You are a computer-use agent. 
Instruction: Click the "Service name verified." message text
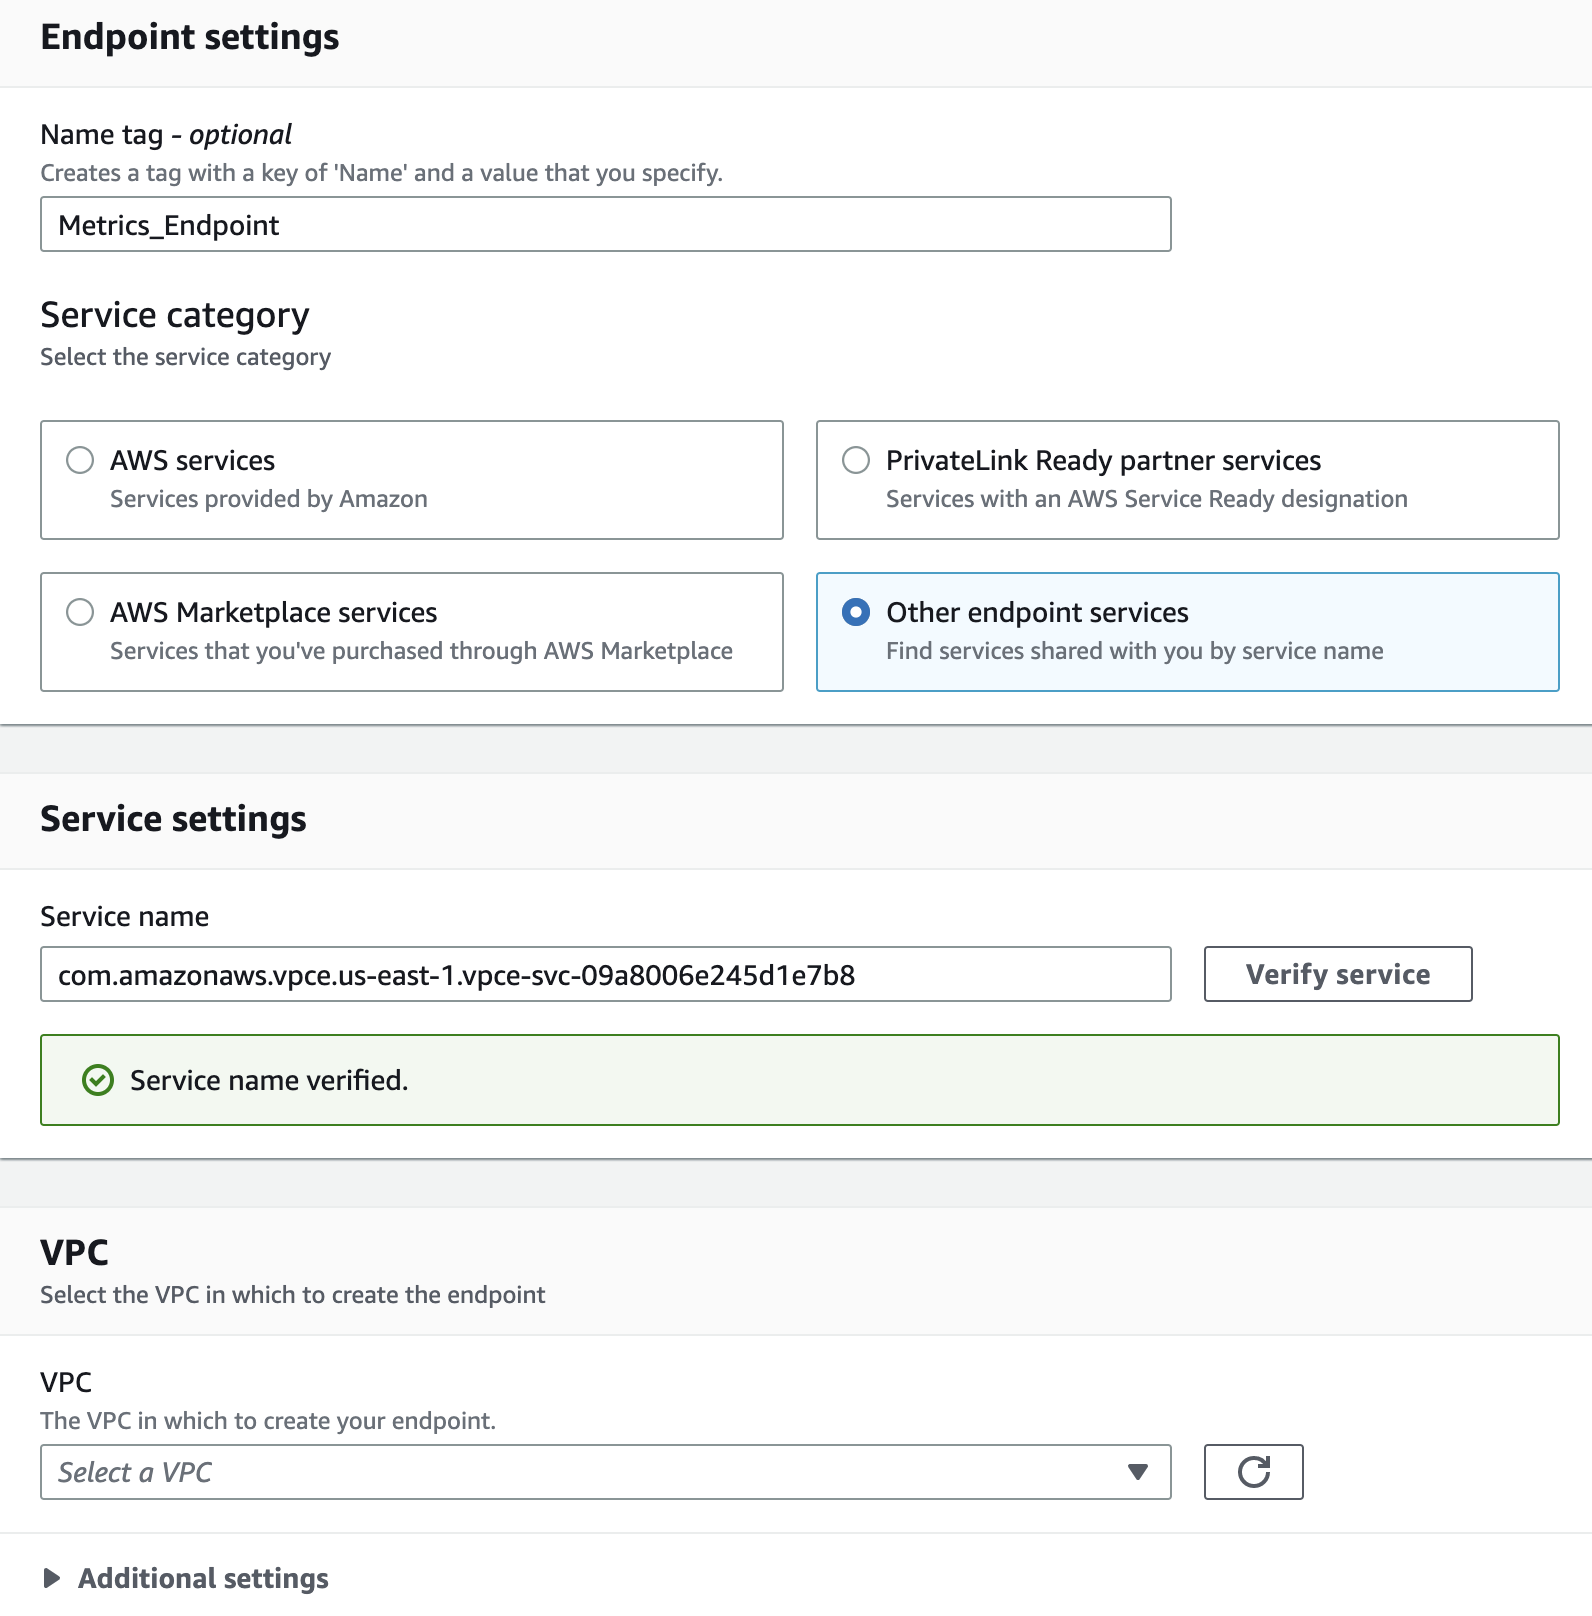[269, 1080]
